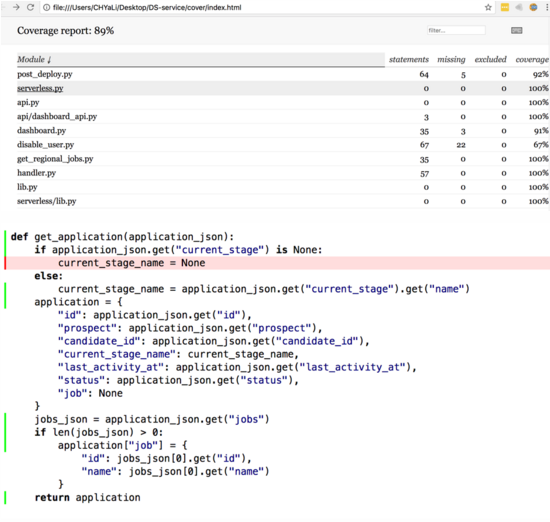The height and width of the screenshot is (522, 550).
Task: Open handler.py module report
Action: 36,173
